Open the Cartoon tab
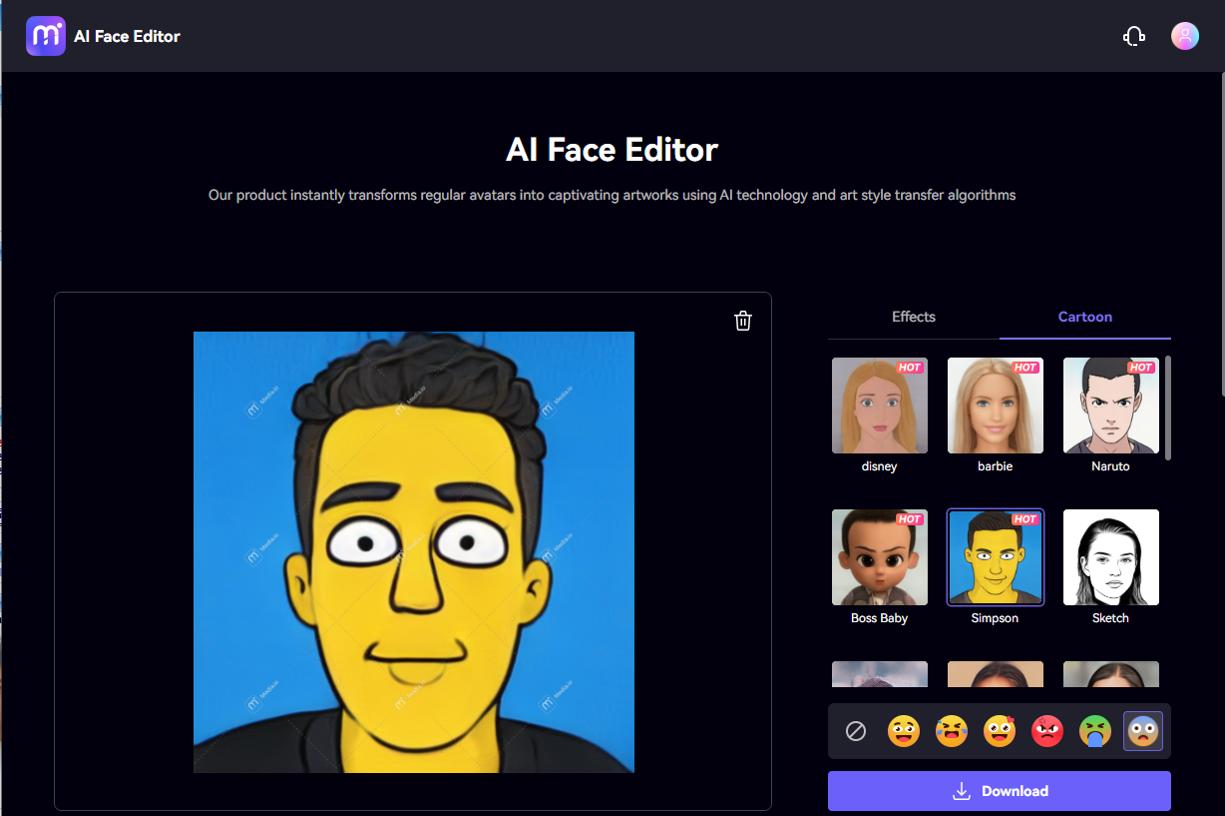Viewport: 1225px width, 816px height. tap(1085, 316)
